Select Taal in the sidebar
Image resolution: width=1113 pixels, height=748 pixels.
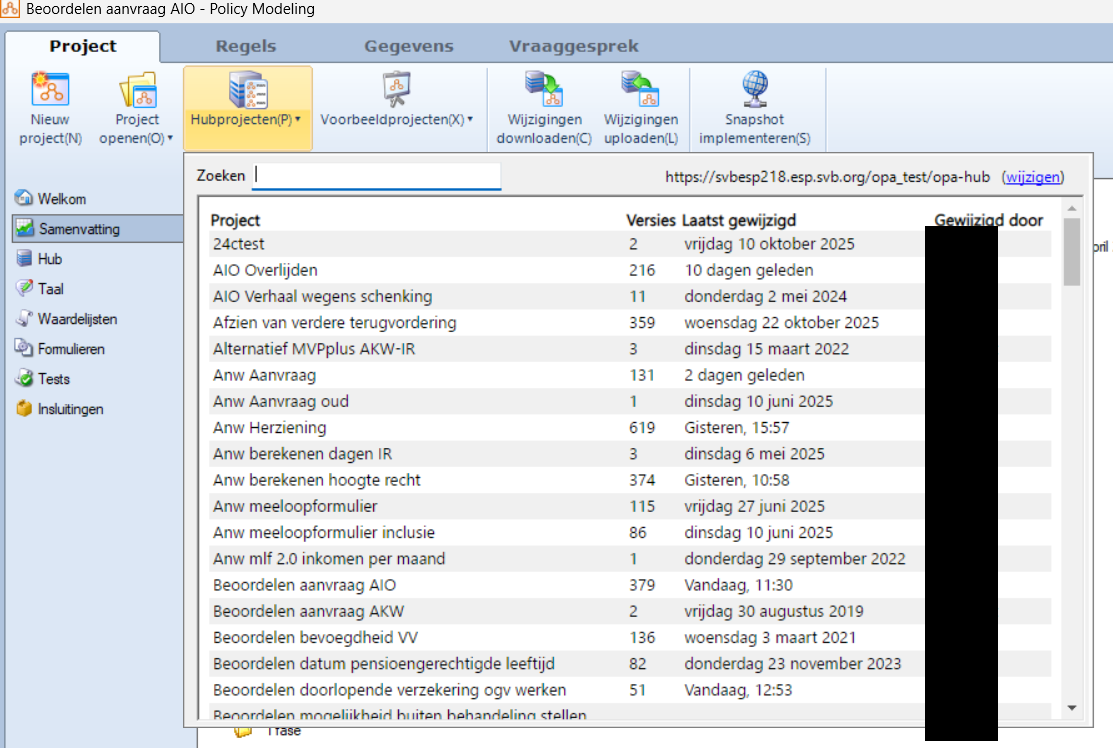[51, 289]
